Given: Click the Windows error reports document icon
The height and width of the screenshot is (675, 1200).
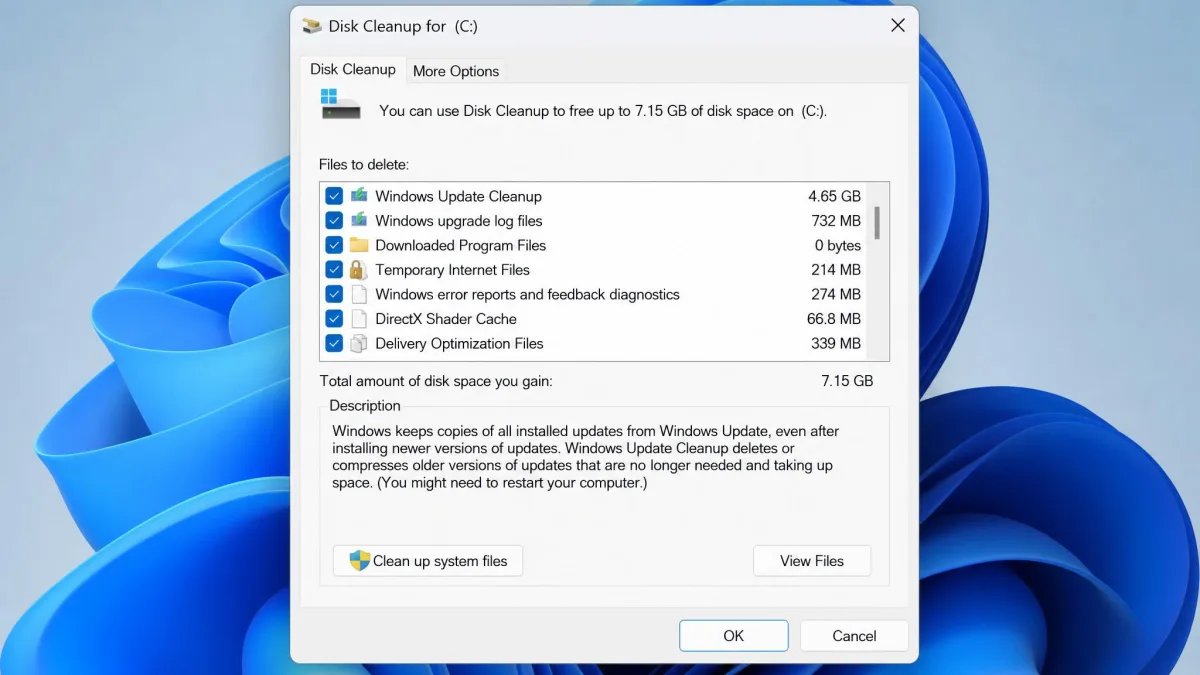Looking at the screenshot, I should [x=359, y=294].
